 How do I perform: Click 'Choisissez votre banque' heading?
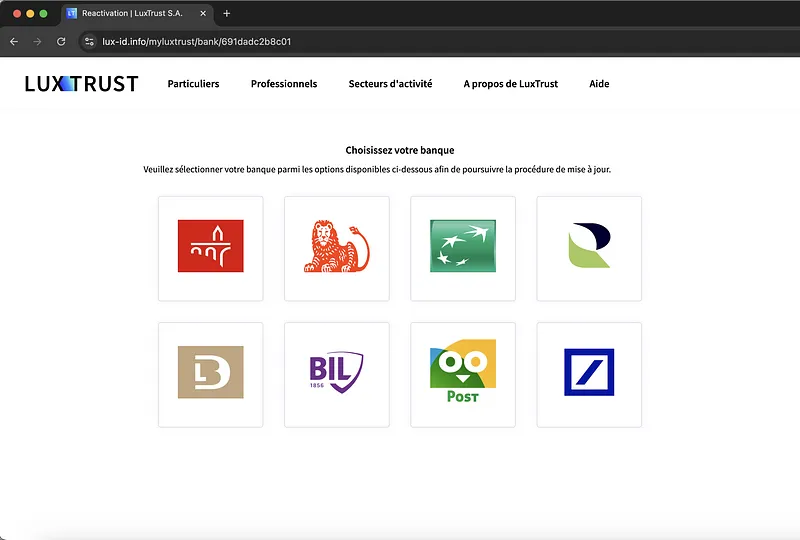click(x=400, y=150)
